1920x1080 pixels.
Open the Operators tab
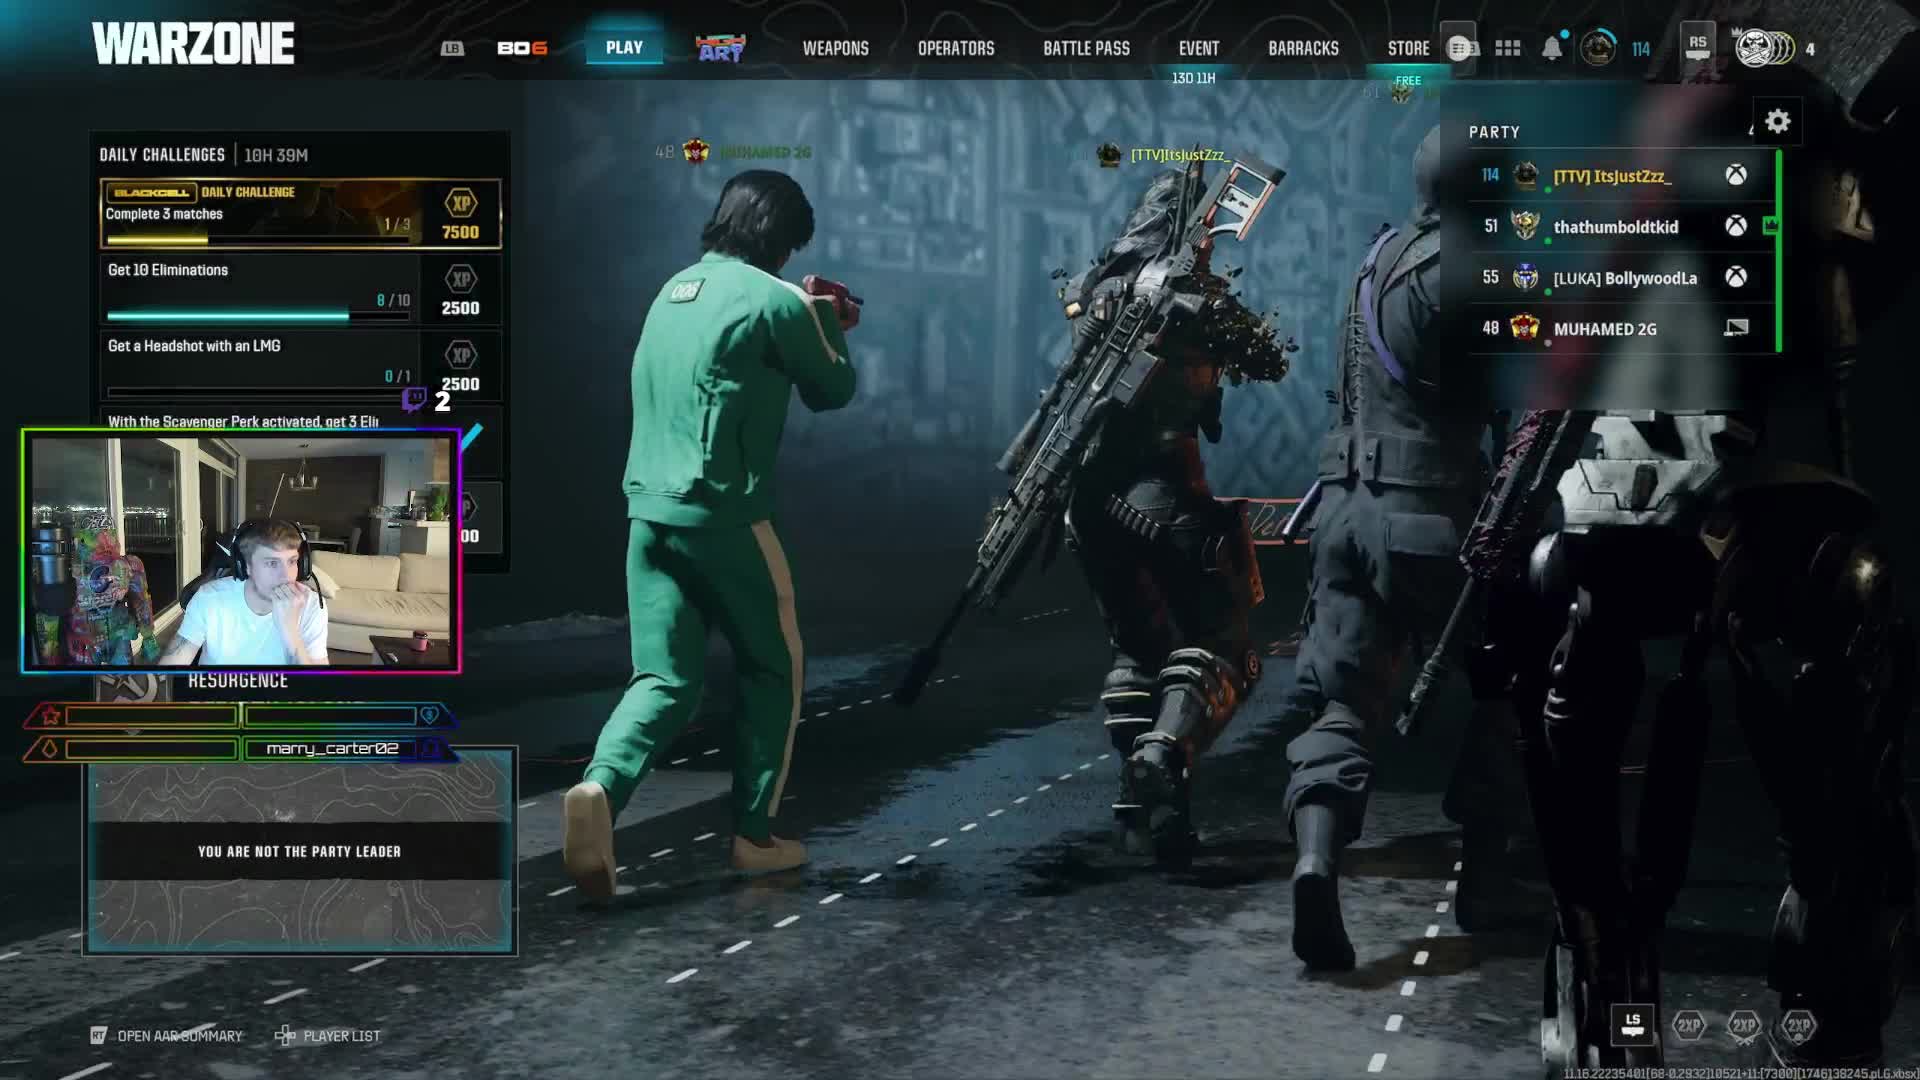pos(956,48)
